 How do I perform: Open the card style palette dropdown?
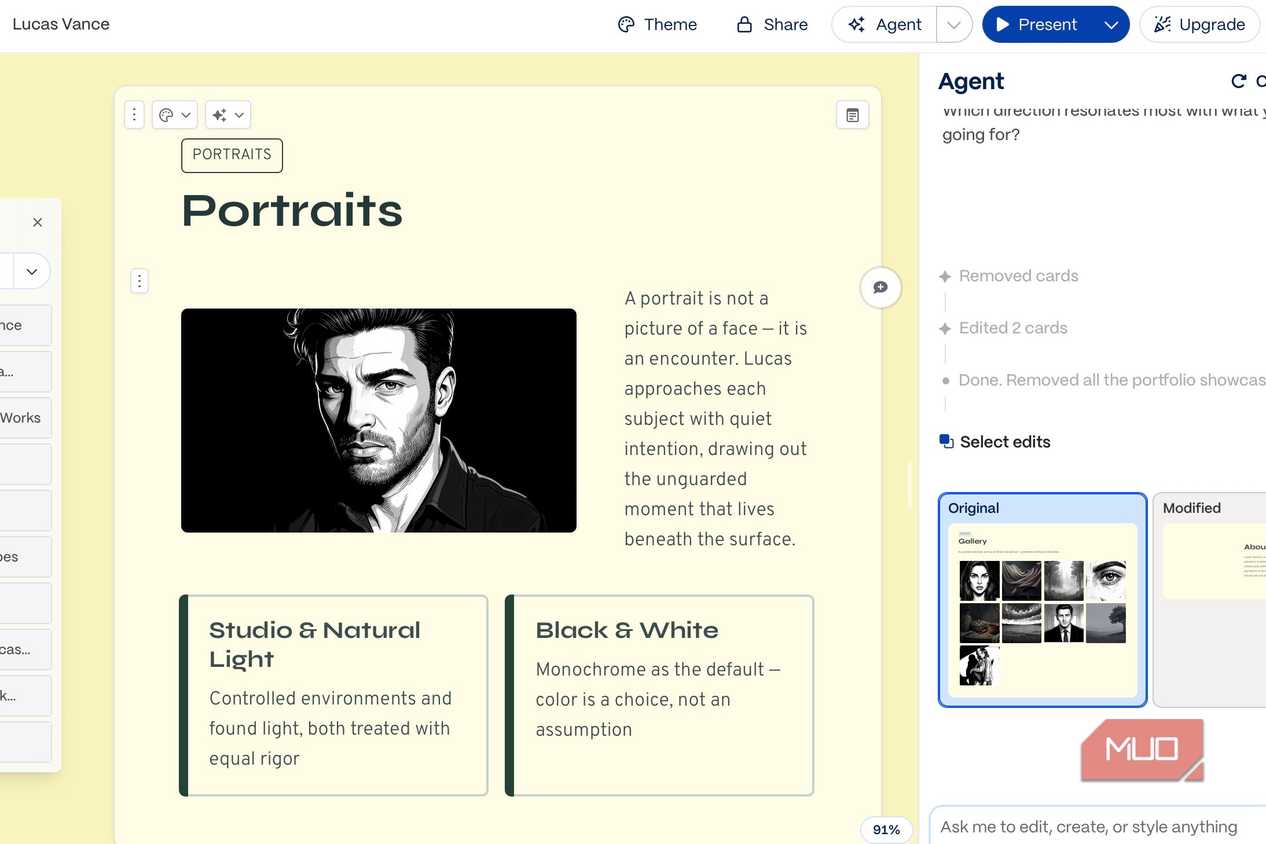coord(174,115)
